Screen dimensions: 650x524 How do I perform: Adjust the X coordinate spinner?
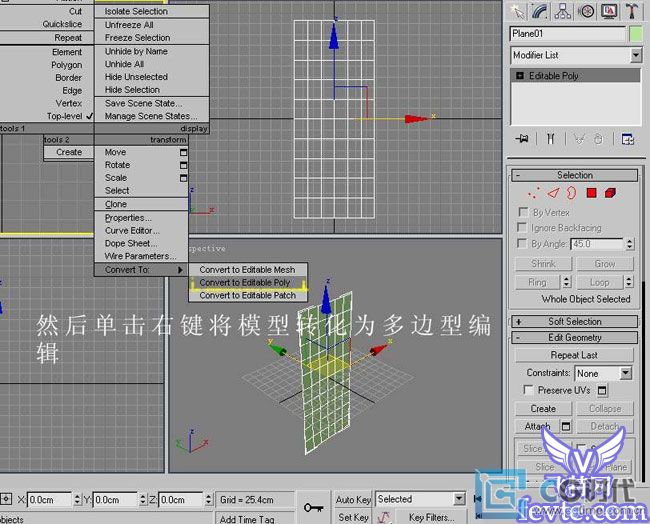[x=77, y=499]
